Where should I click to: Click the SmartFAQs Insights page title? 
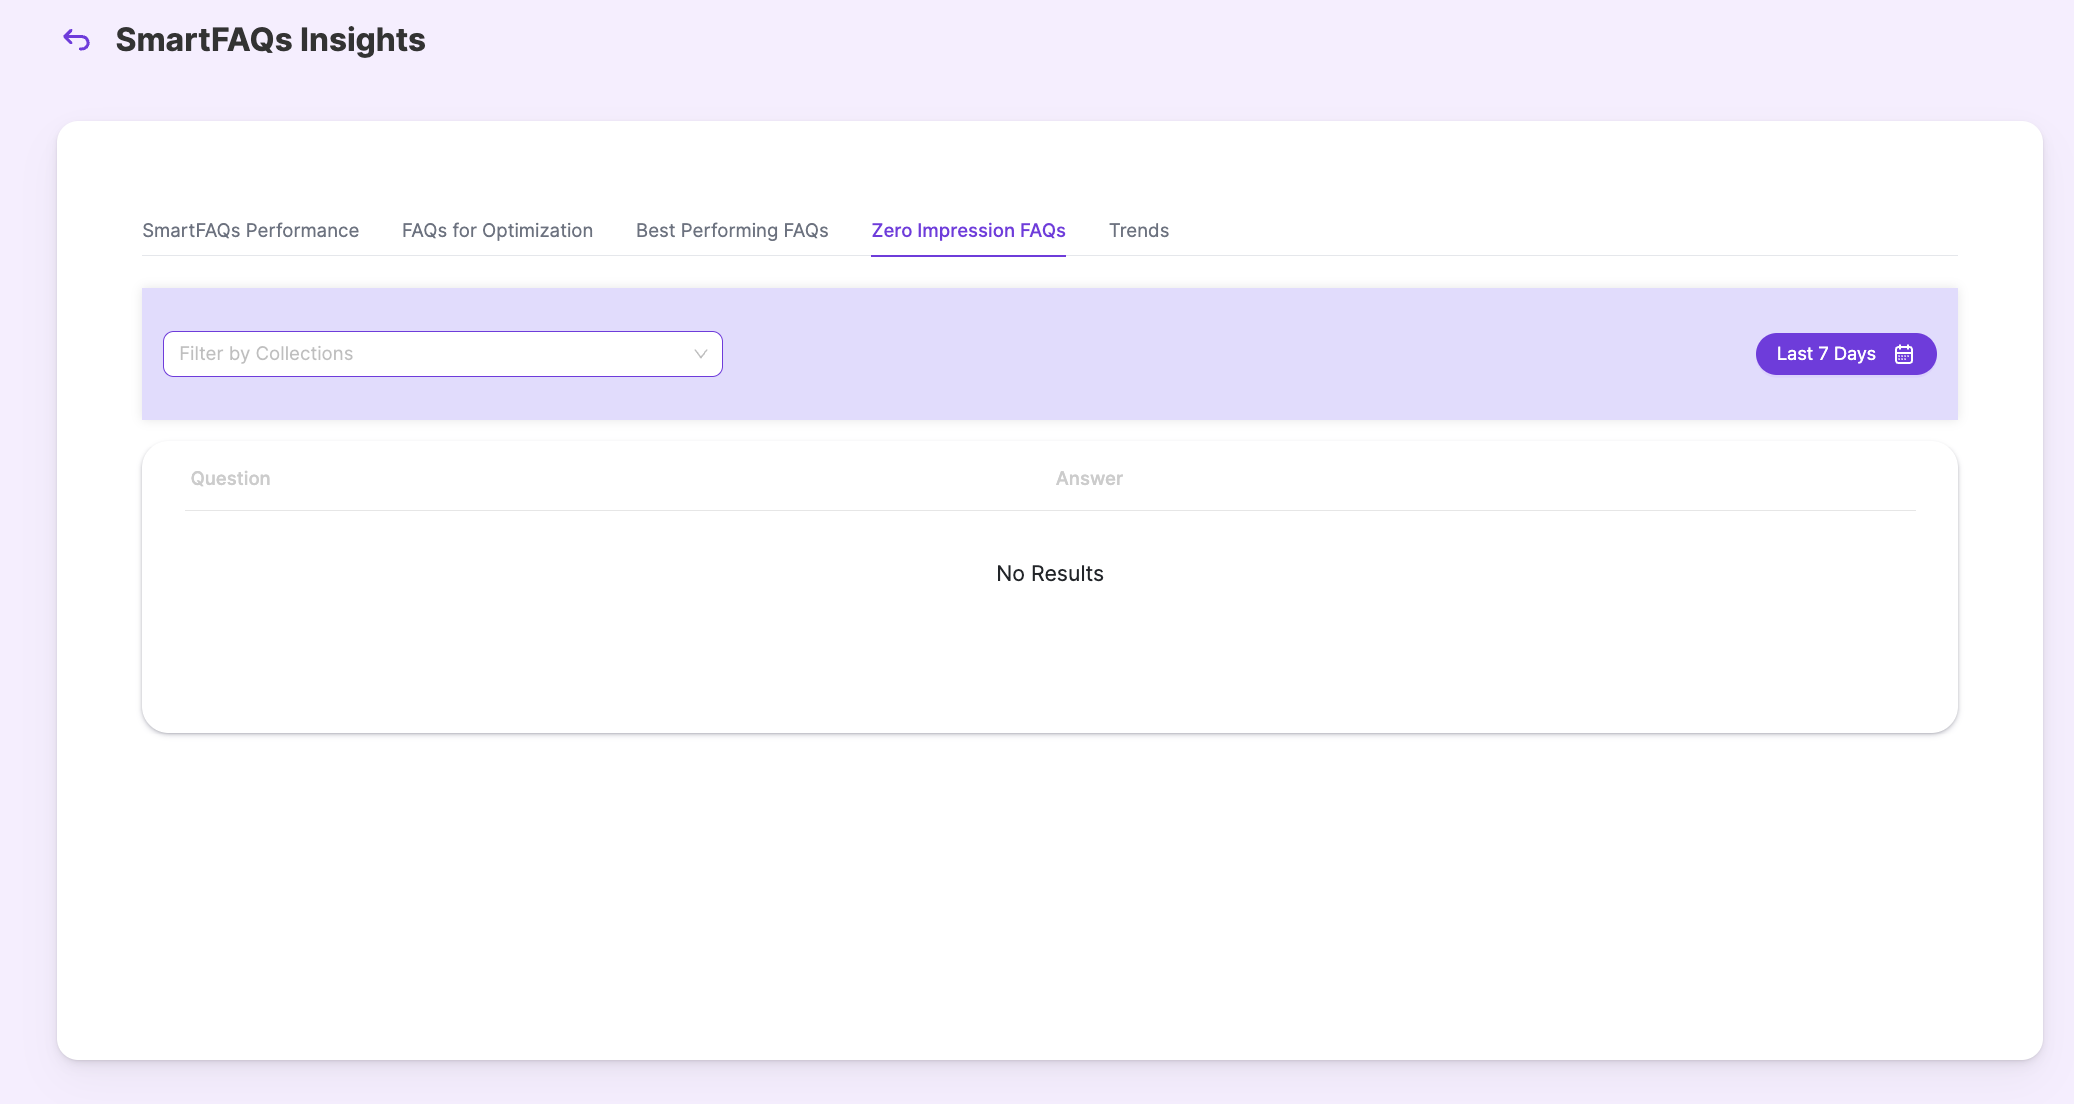pos(270,40)
